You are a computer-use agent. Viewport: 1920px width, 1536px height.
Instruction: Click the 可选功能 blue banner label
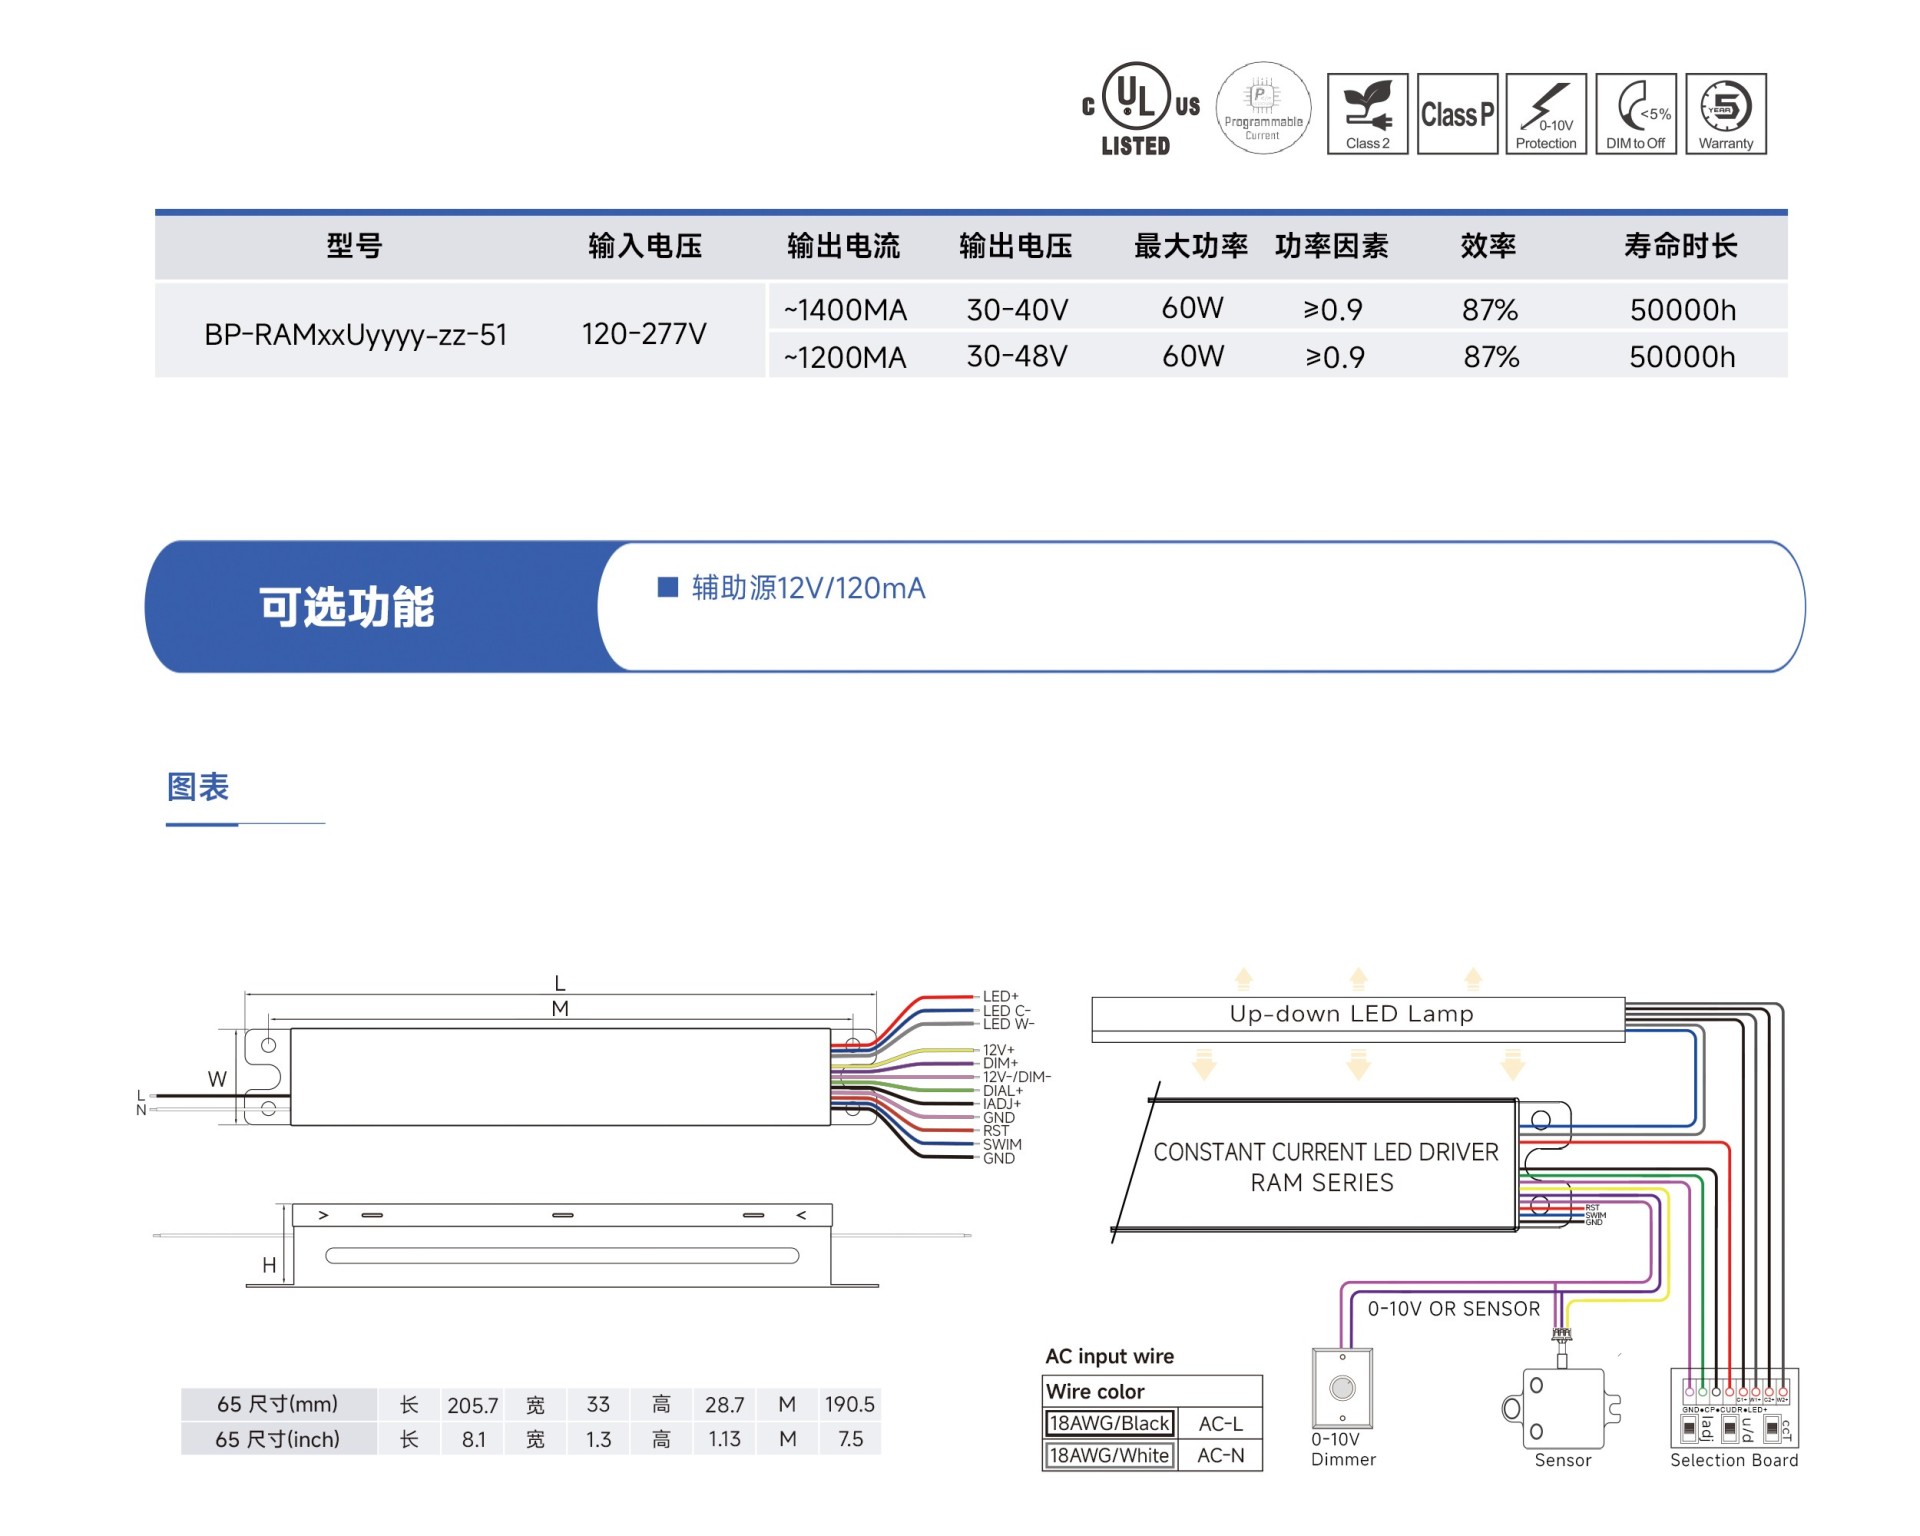(x=346, y=607)
